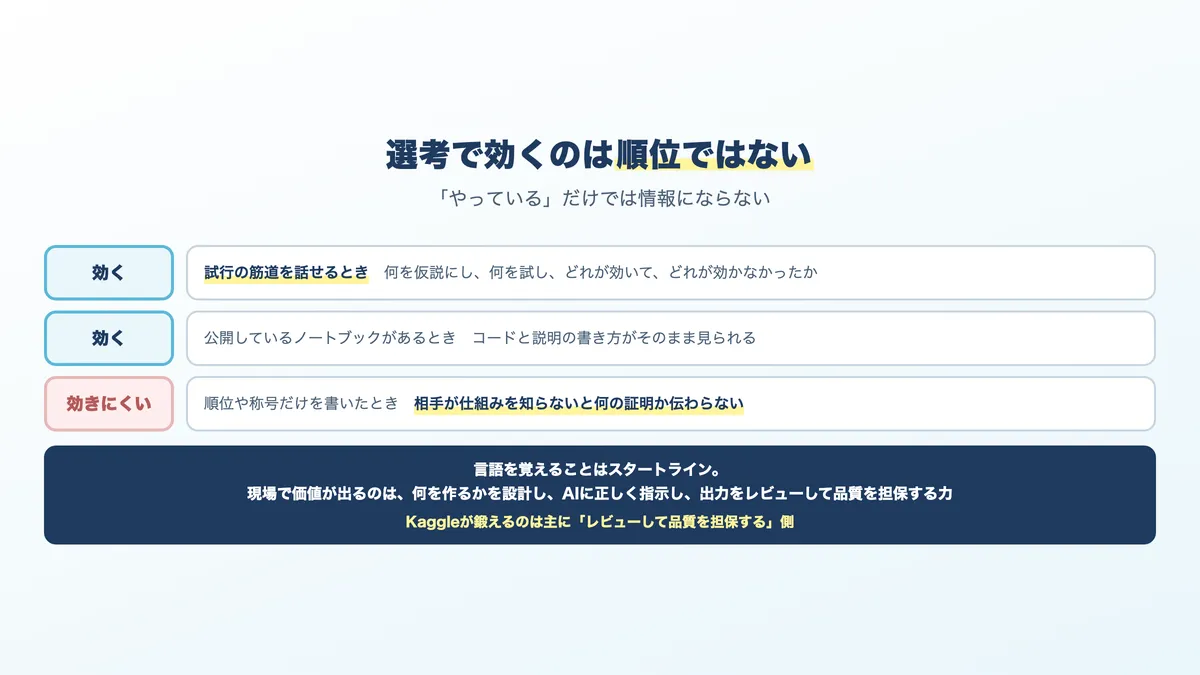
Task: Select the red 効きにくい label box
Action: pyautogui.click(x=109, y=404)
